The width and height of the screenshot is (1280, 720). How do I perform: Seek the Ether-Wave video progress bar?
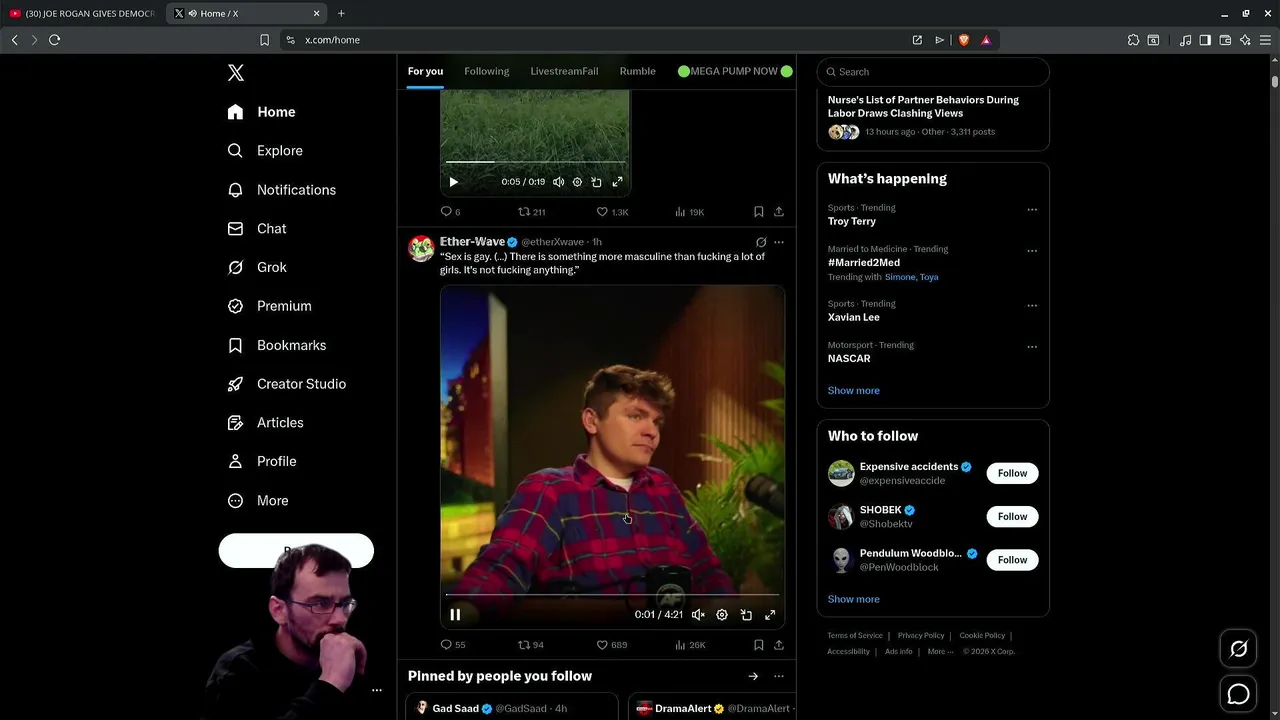point(612,595)
